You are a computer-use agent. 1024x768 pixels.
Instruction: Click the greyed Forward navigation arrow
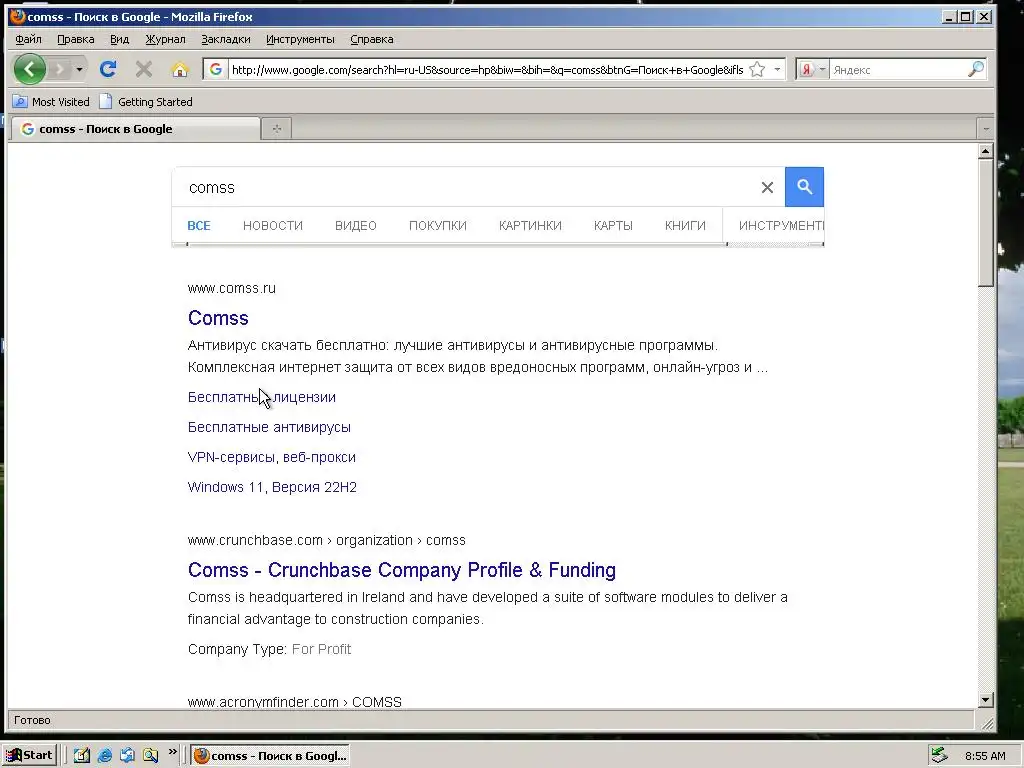pyautogui.click(x=59, y=69)
